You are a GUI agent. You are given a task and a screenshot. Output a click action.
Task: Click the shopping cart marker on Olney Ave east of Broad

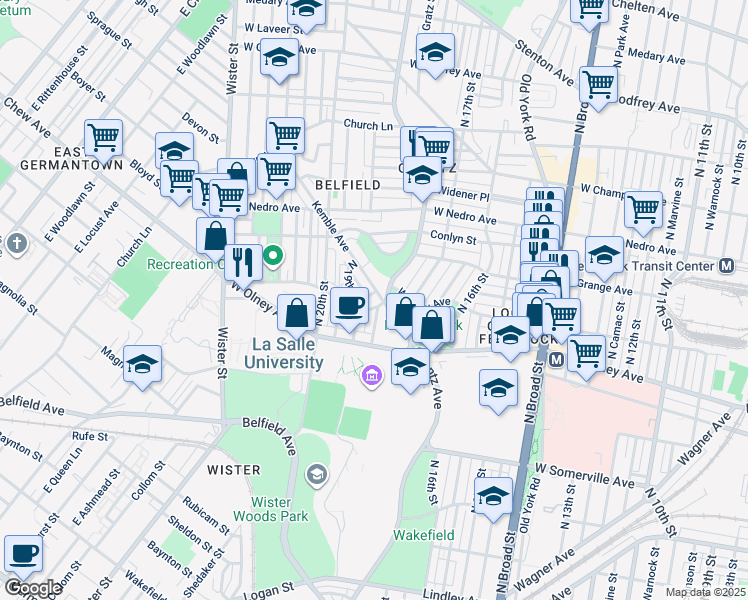tap(586, 357)
